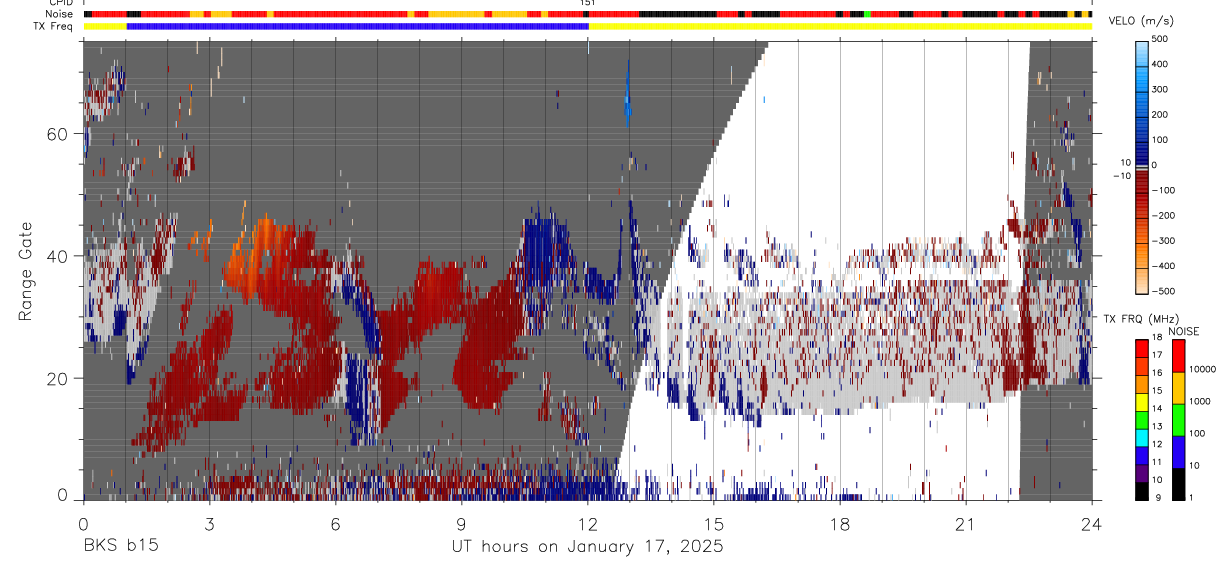Click the 'UT hours on January 17, 2025' axis title
This screenshot has height=567, width=1228.
(587, 546)
